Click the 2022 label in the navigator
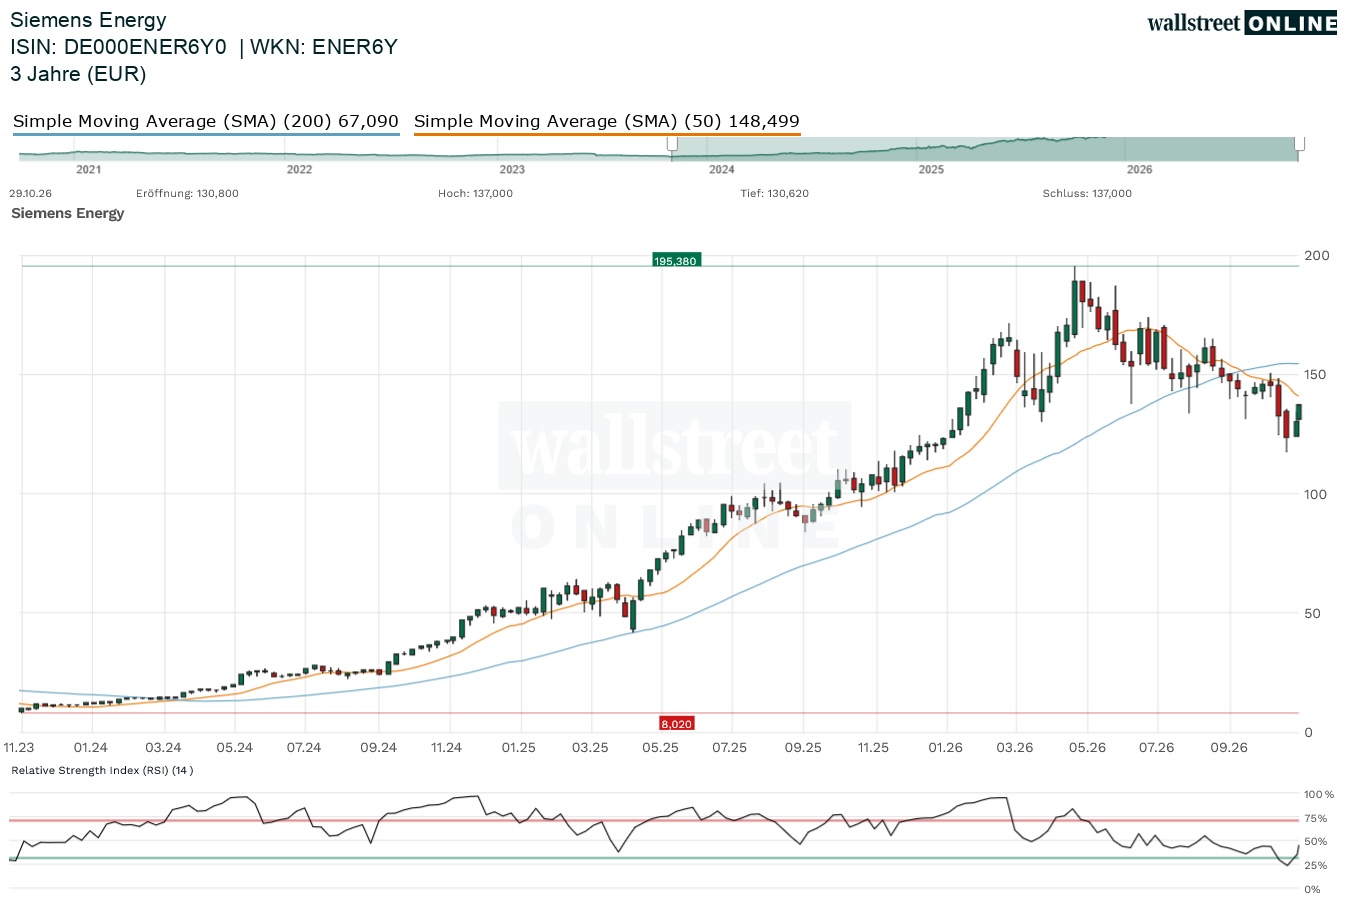 299,170
